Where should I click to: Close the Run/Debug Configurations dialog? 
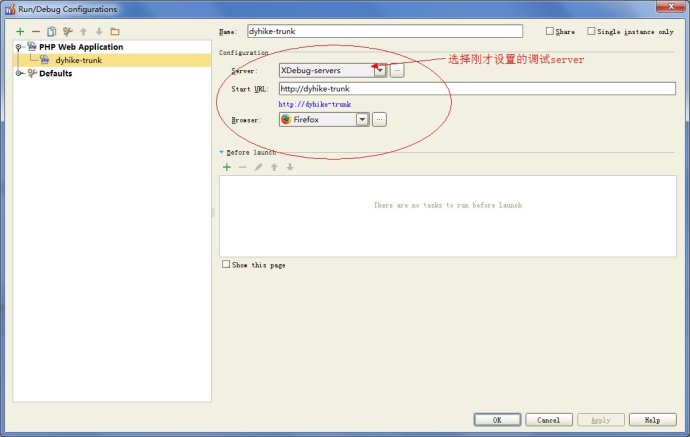click(x=671, y=6)
